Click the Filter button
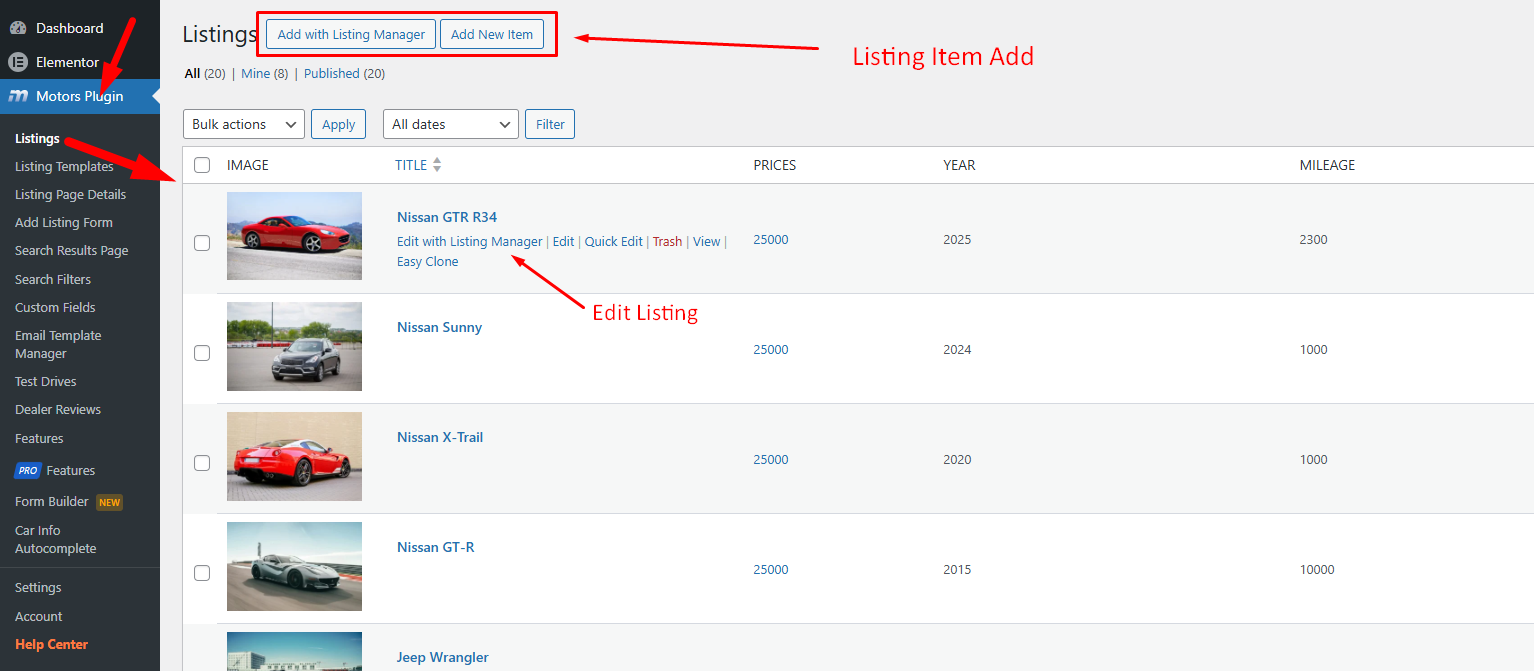 point(550,124)
